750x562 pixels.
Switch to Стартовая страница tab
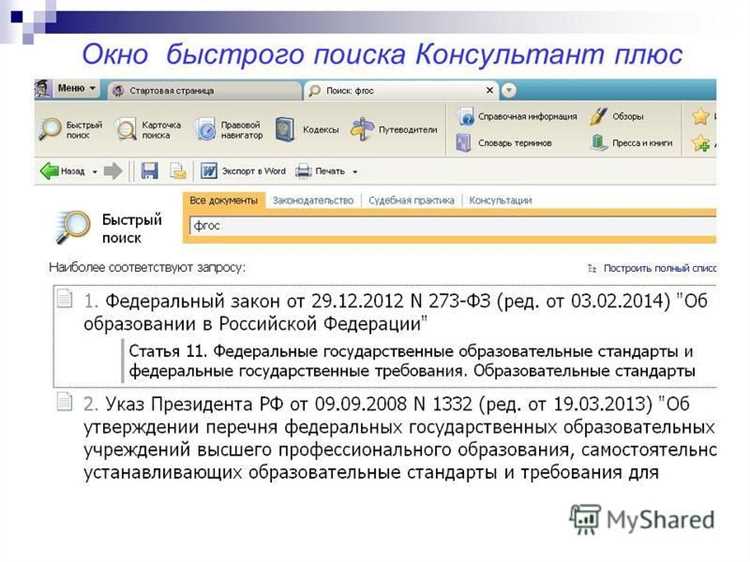205,90
